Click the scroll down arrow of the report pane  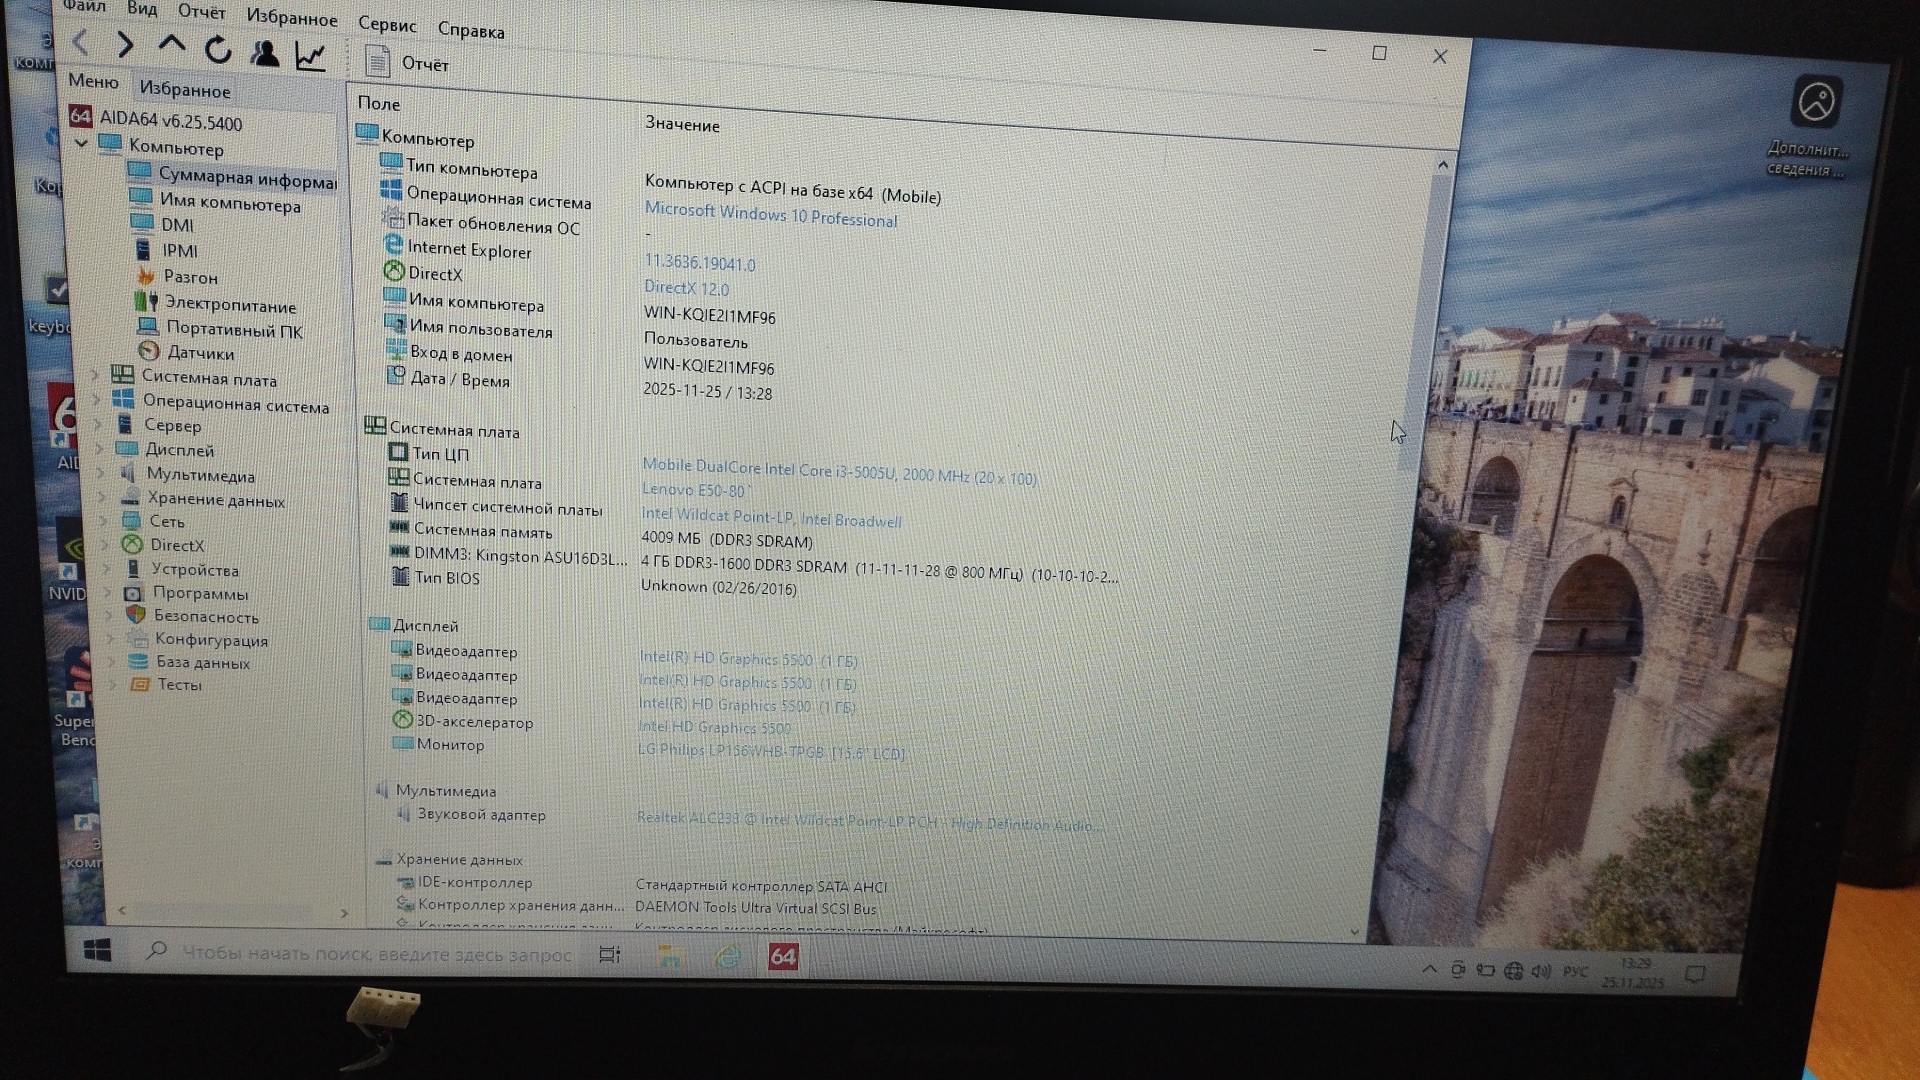[x=1354, y=931]
